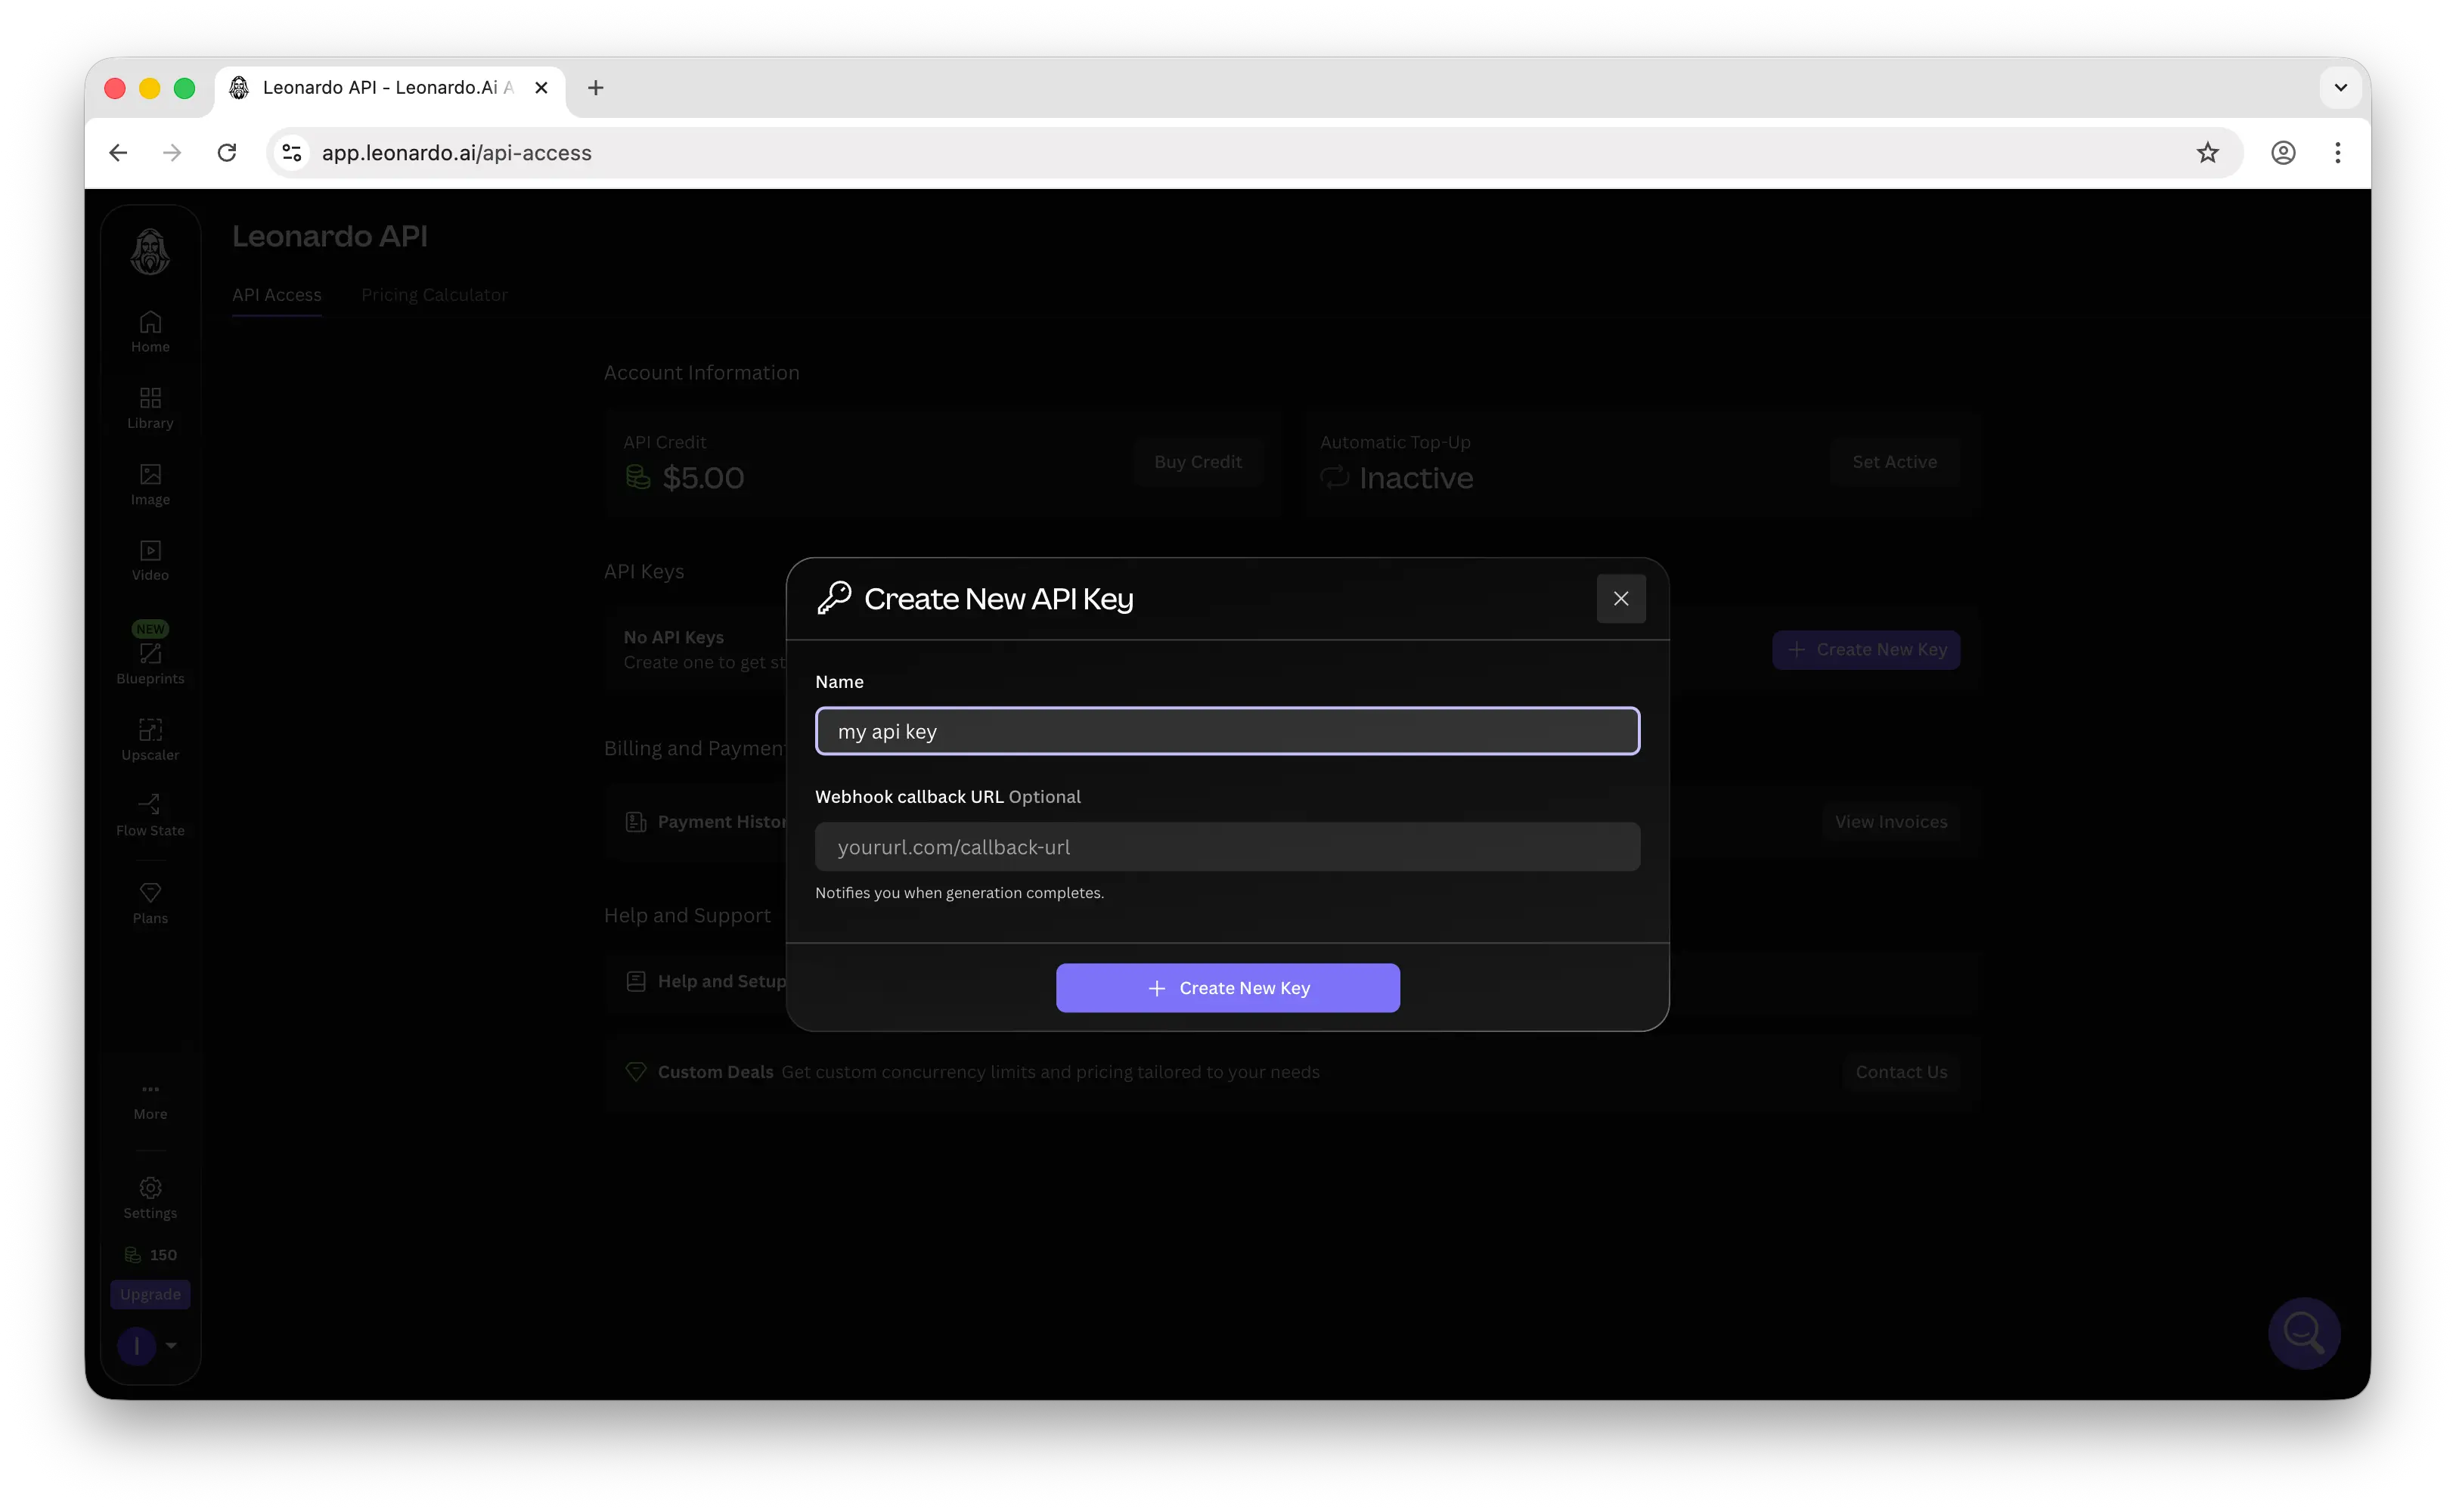Dismiss the Create New API Key dialog
Image resolution: width=2456 pixels, height=1512 pixels.
coord(1620,598)
